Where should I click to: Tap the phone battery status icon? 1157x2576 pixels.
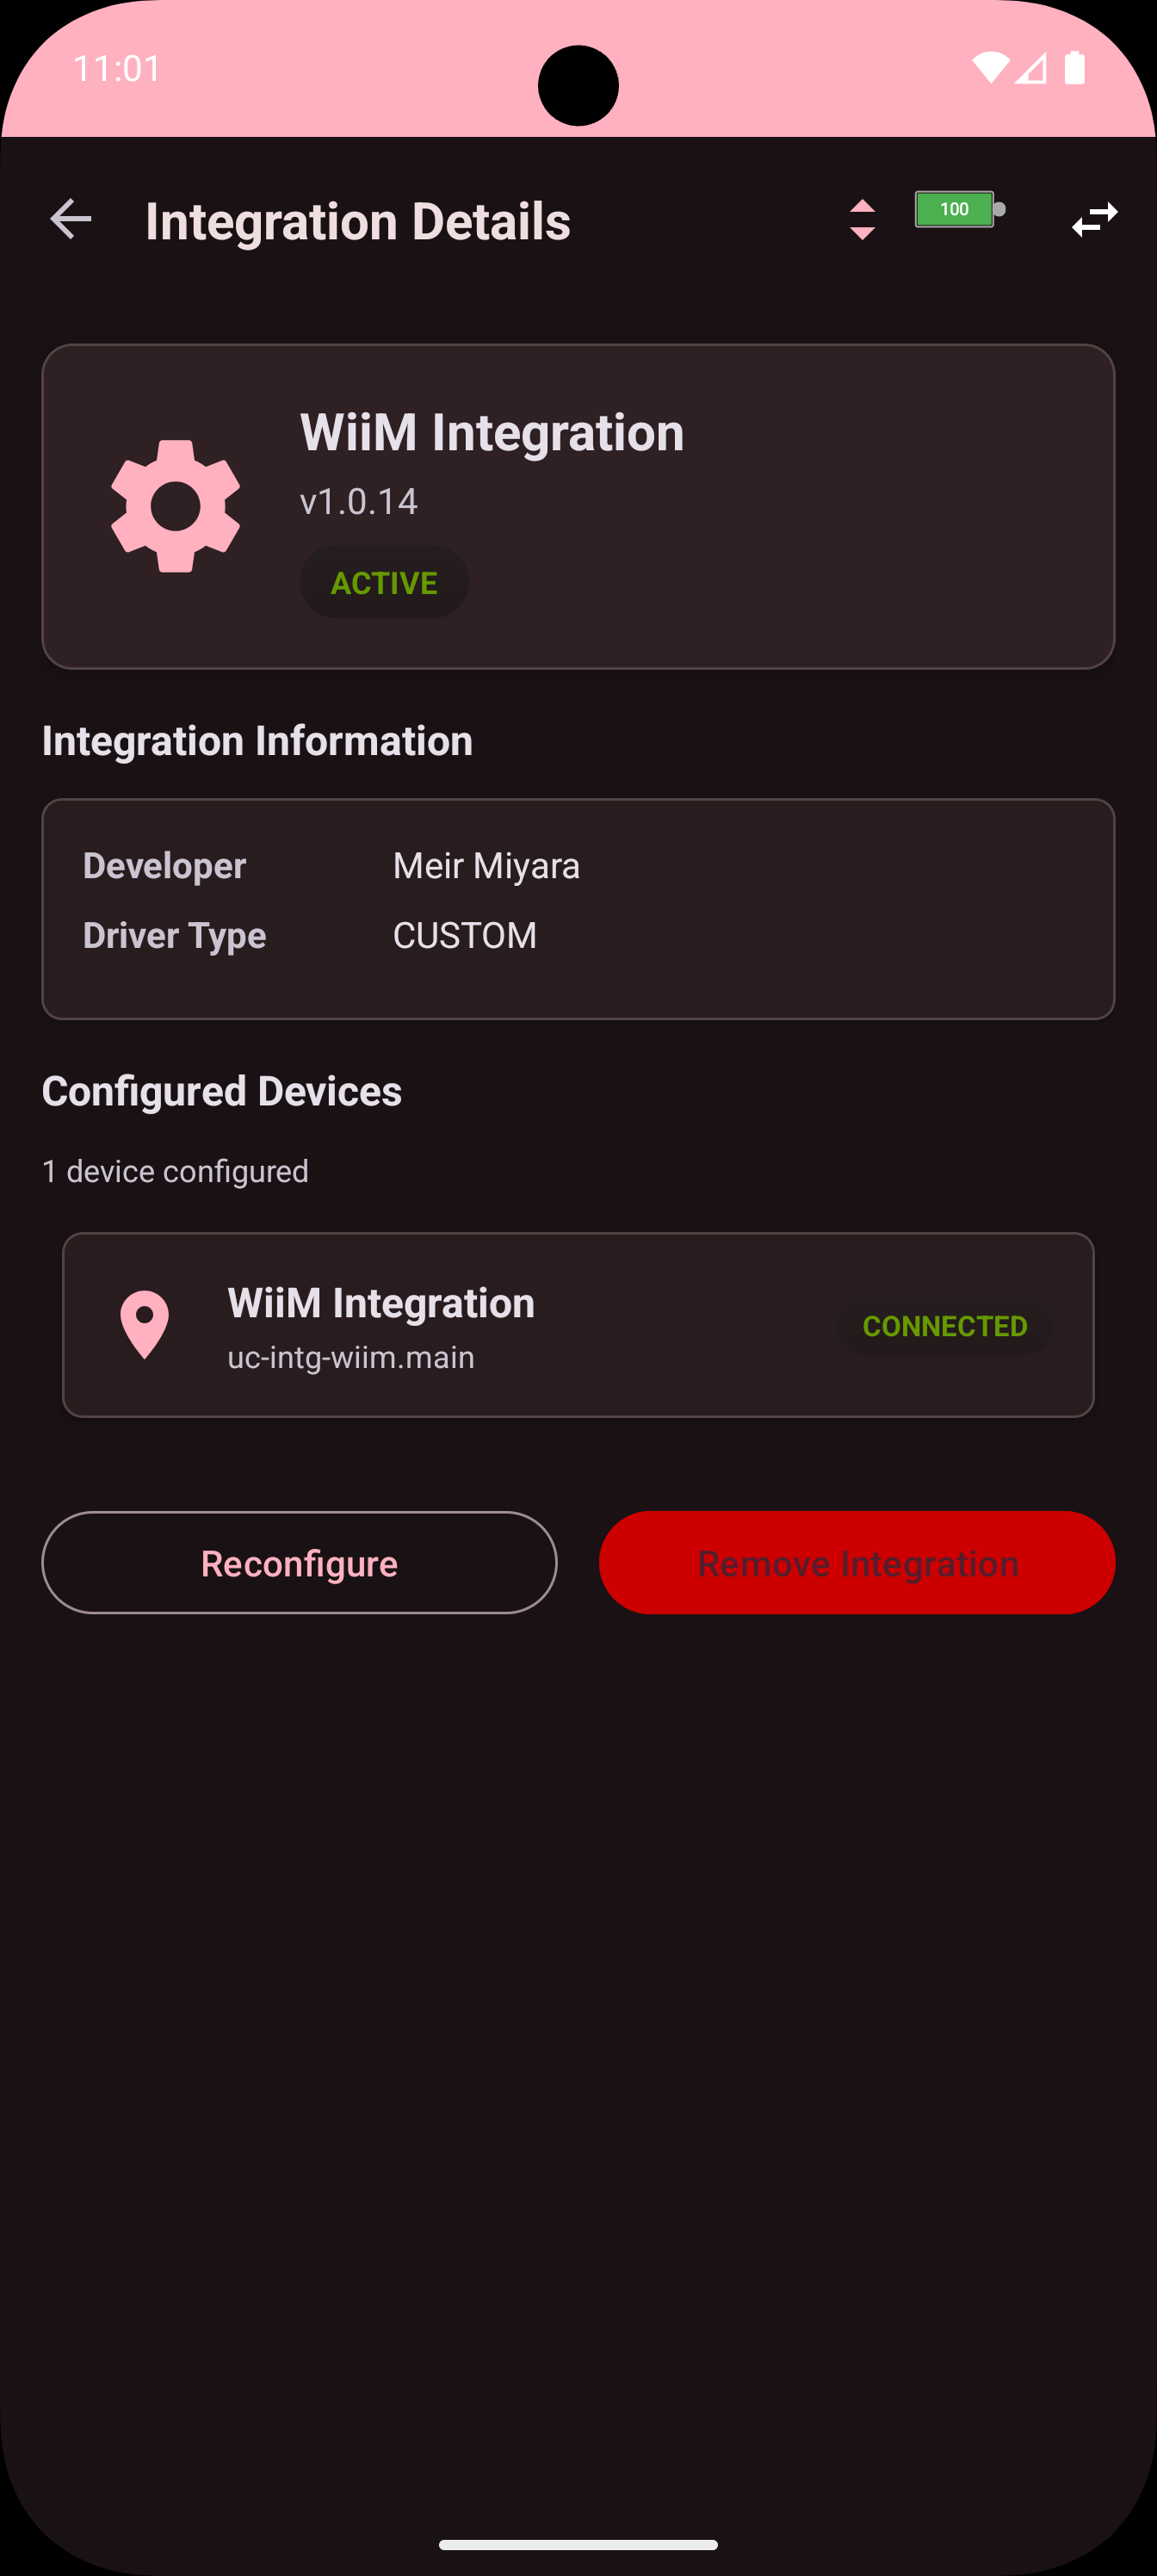click(x=1075, y=68)
